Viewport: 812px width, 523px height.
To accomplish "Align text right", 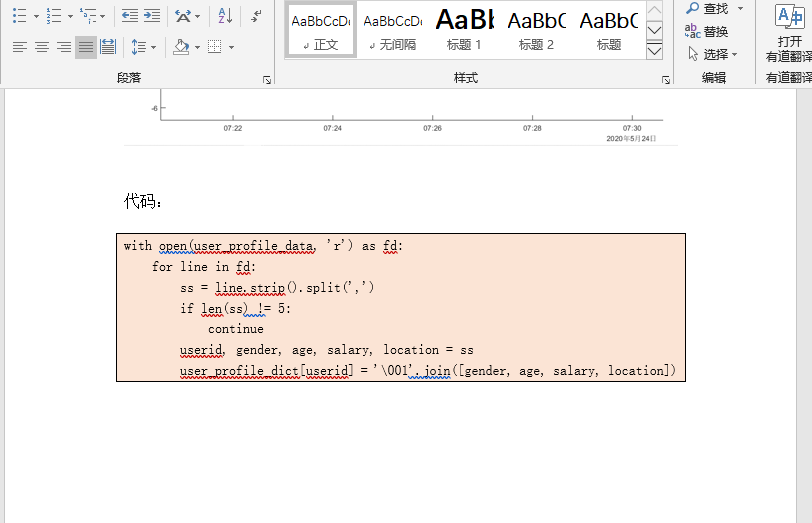I will click(64, 47).
